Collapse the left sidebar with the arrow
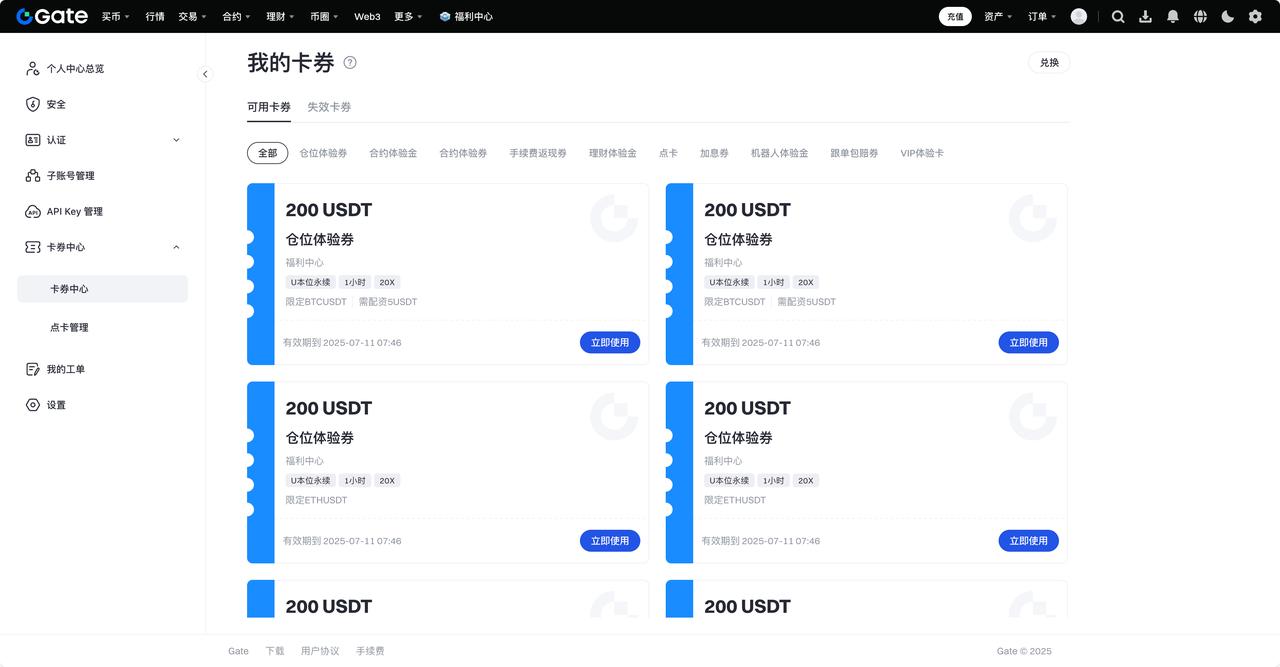Screen dimensions: 1280x667 [205, 74]
